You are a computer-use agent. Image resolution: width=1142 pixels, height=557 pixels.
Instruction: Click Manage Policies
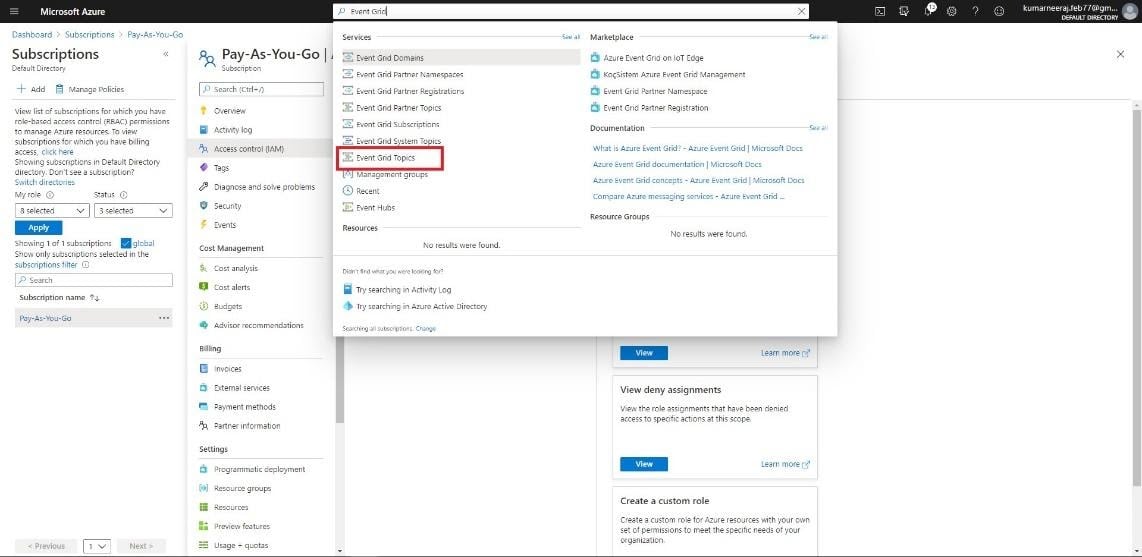point(90,90)
